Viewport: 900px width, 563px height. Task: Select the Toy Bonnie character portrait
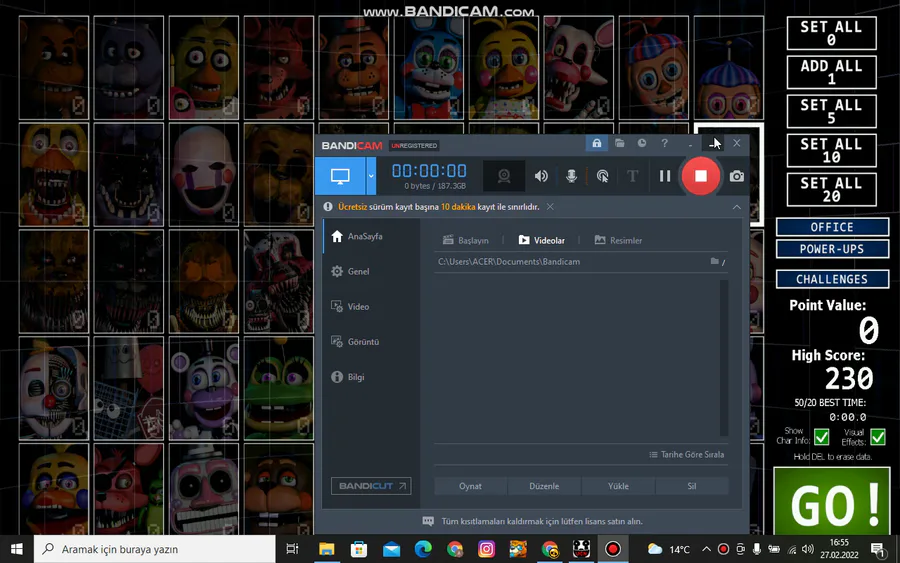429,68
